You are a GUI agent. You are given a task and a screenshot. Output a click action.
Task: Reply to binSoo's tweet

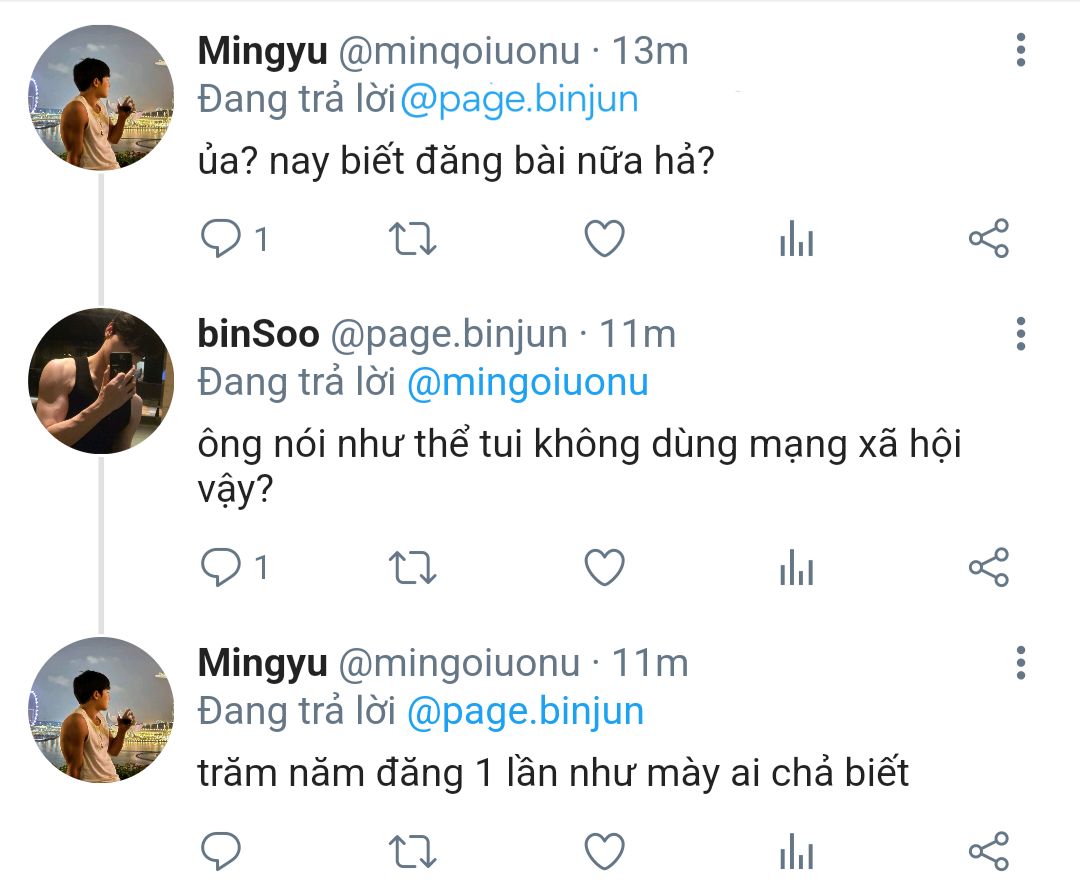click(x=221, y=568)
